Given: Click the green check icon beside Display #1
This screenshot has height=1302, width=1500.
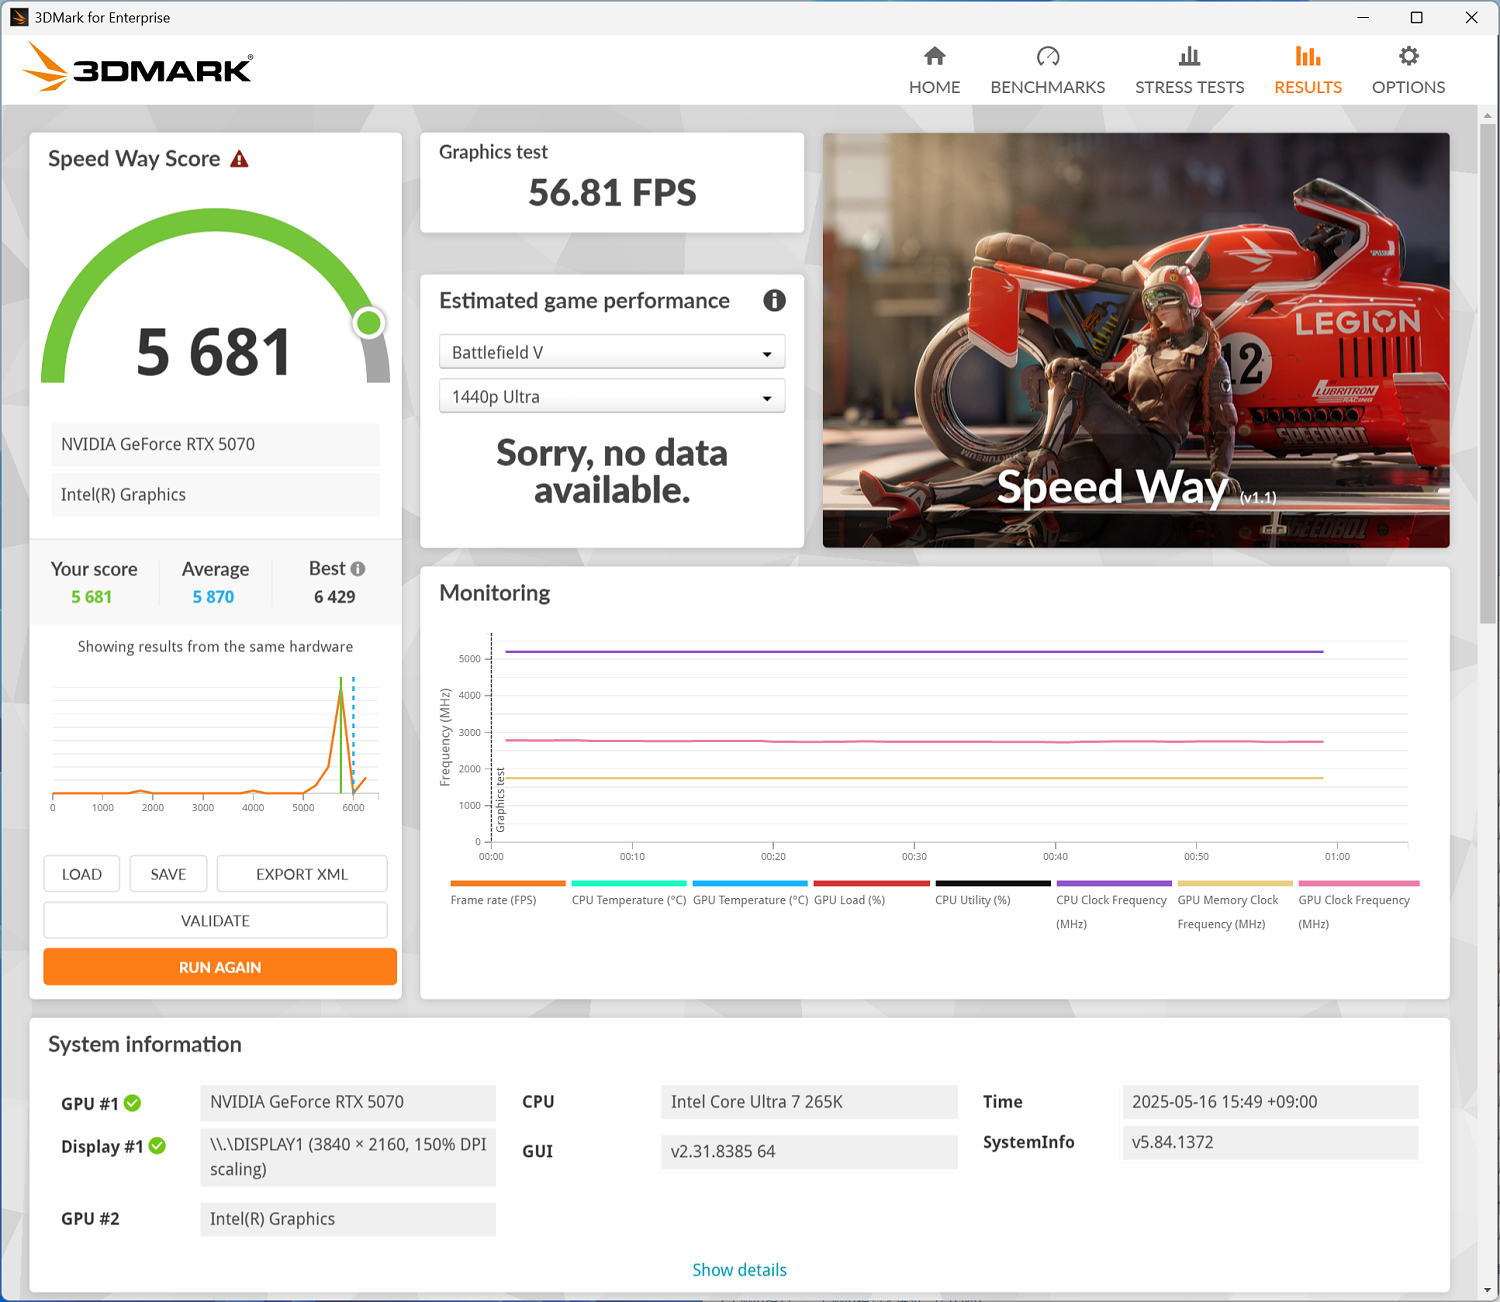Looking at the screenshot, I should click(x=157, y=1146).
